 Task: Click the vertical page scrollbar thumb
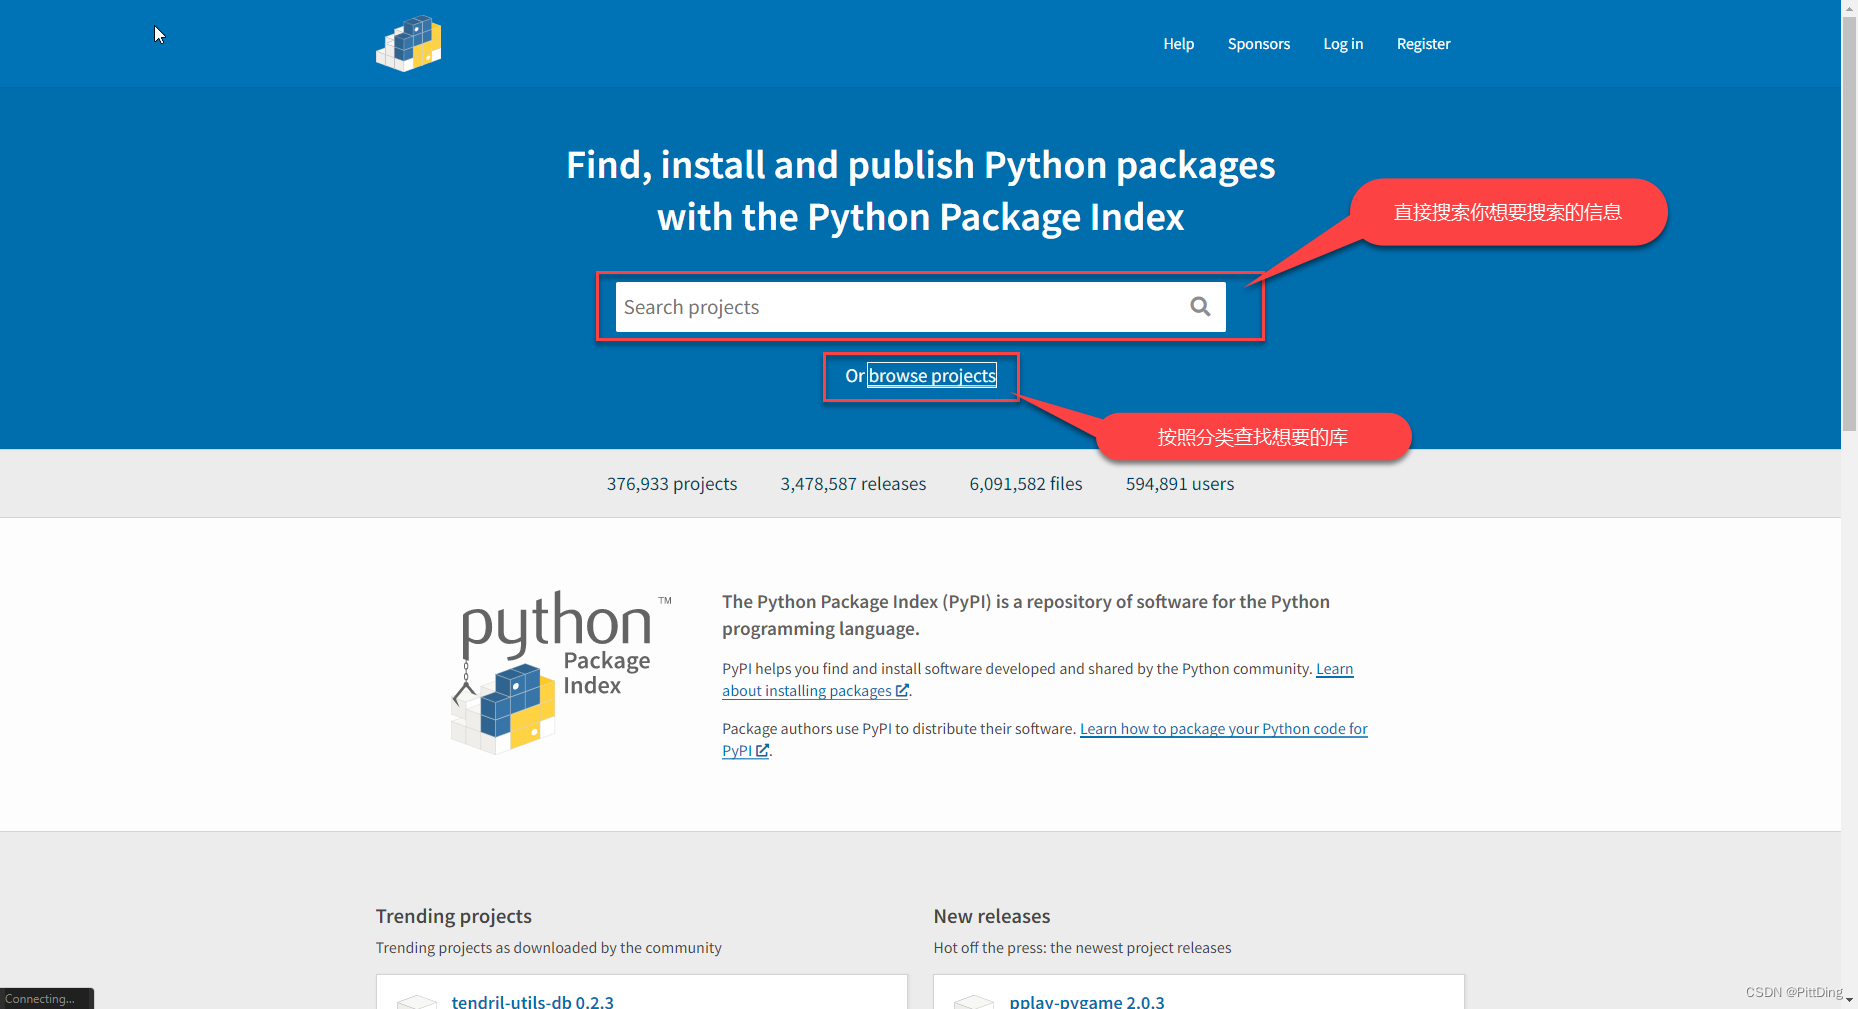[1849, 221]
